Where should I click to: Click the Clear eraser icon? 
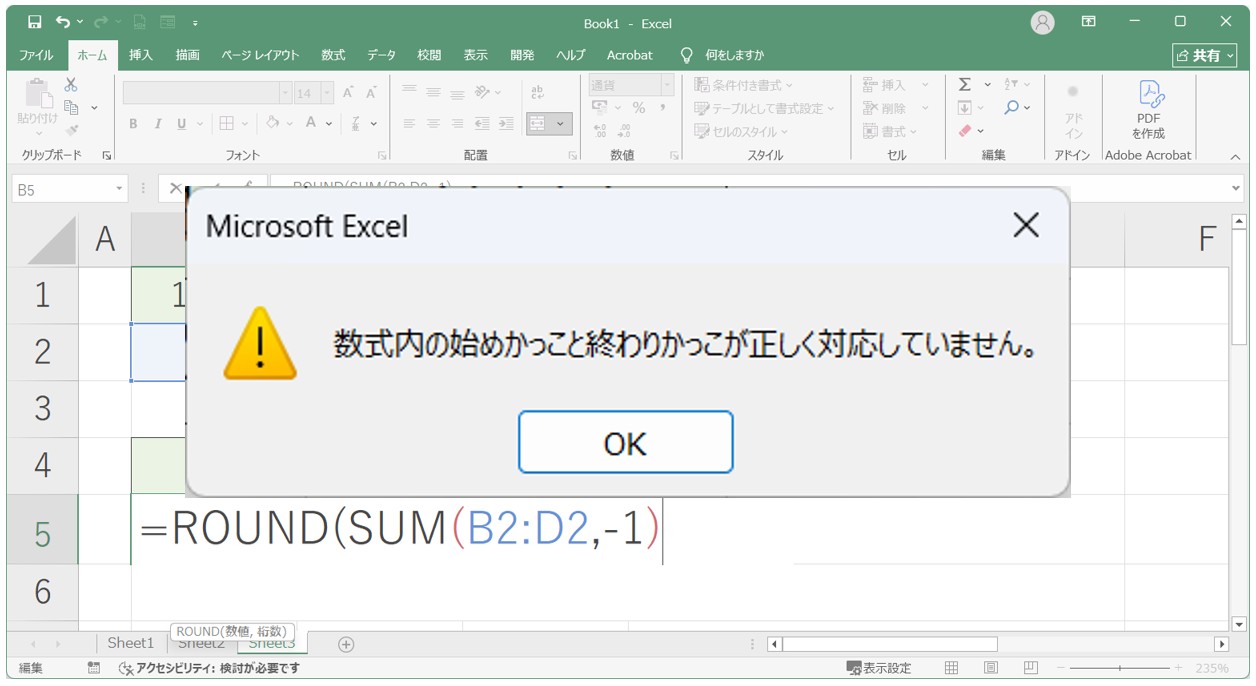(965, 131)
